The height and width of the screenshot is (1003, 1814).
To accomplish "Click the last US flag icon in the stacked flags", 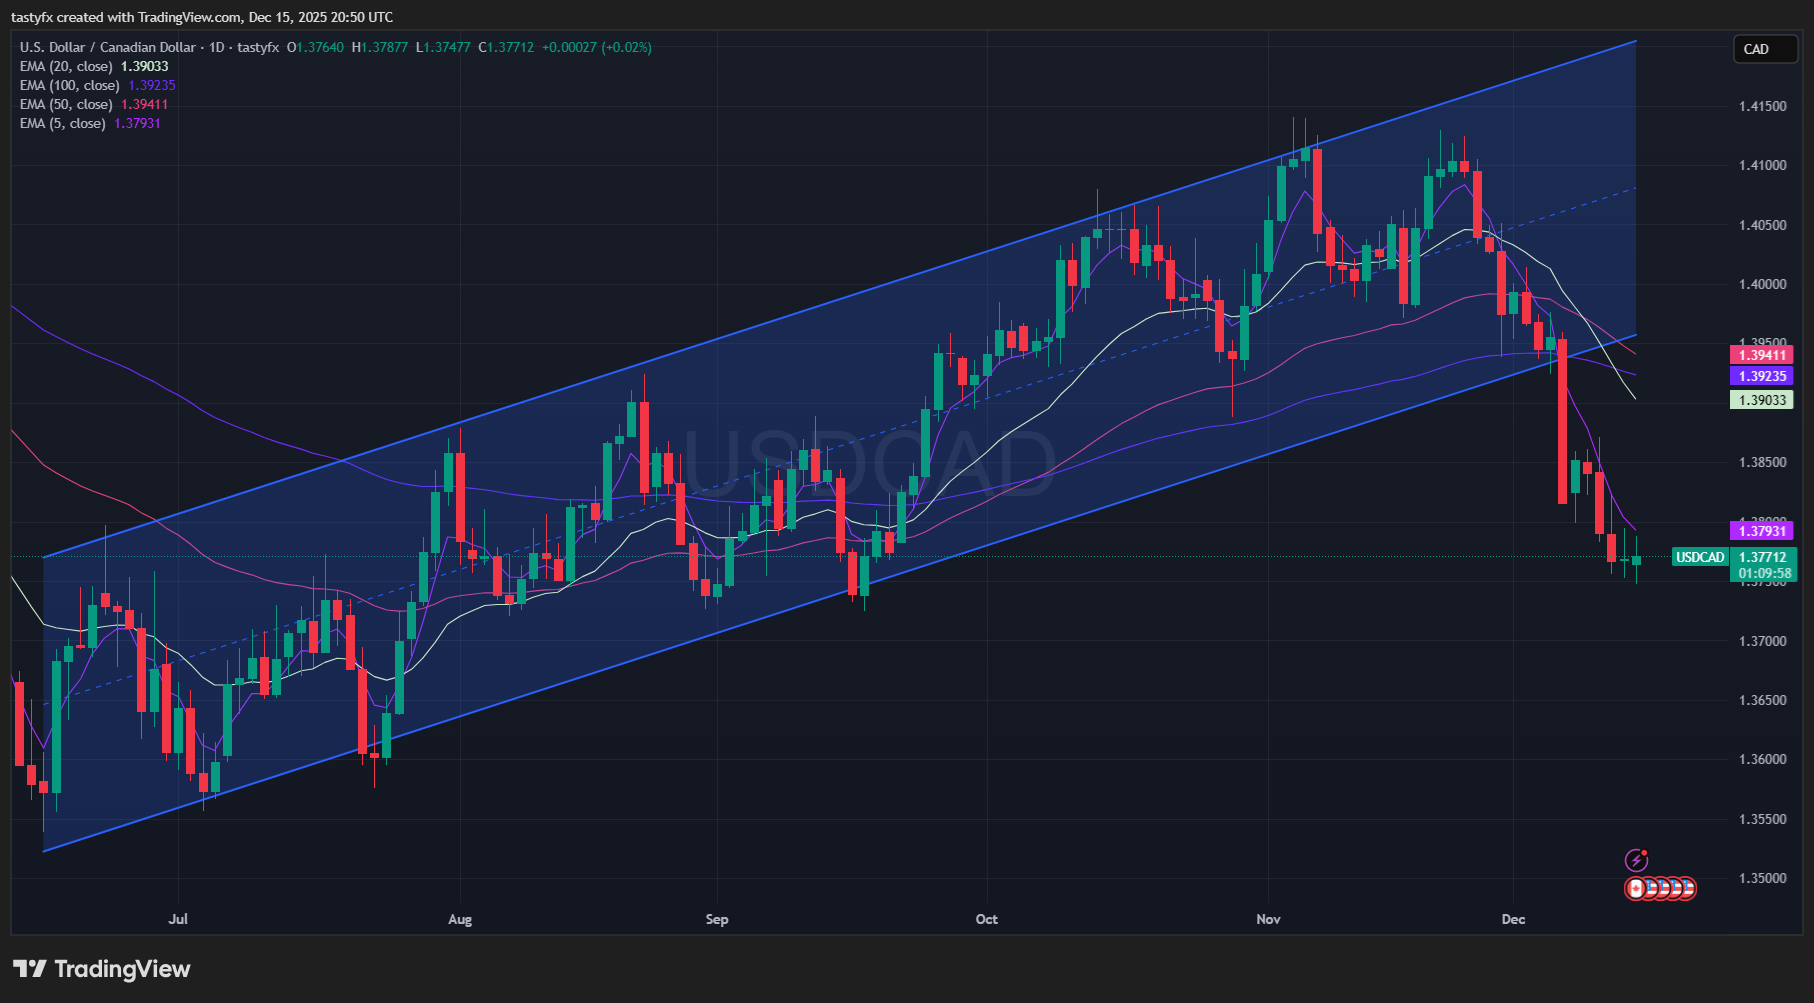I will pos(1689,890).
